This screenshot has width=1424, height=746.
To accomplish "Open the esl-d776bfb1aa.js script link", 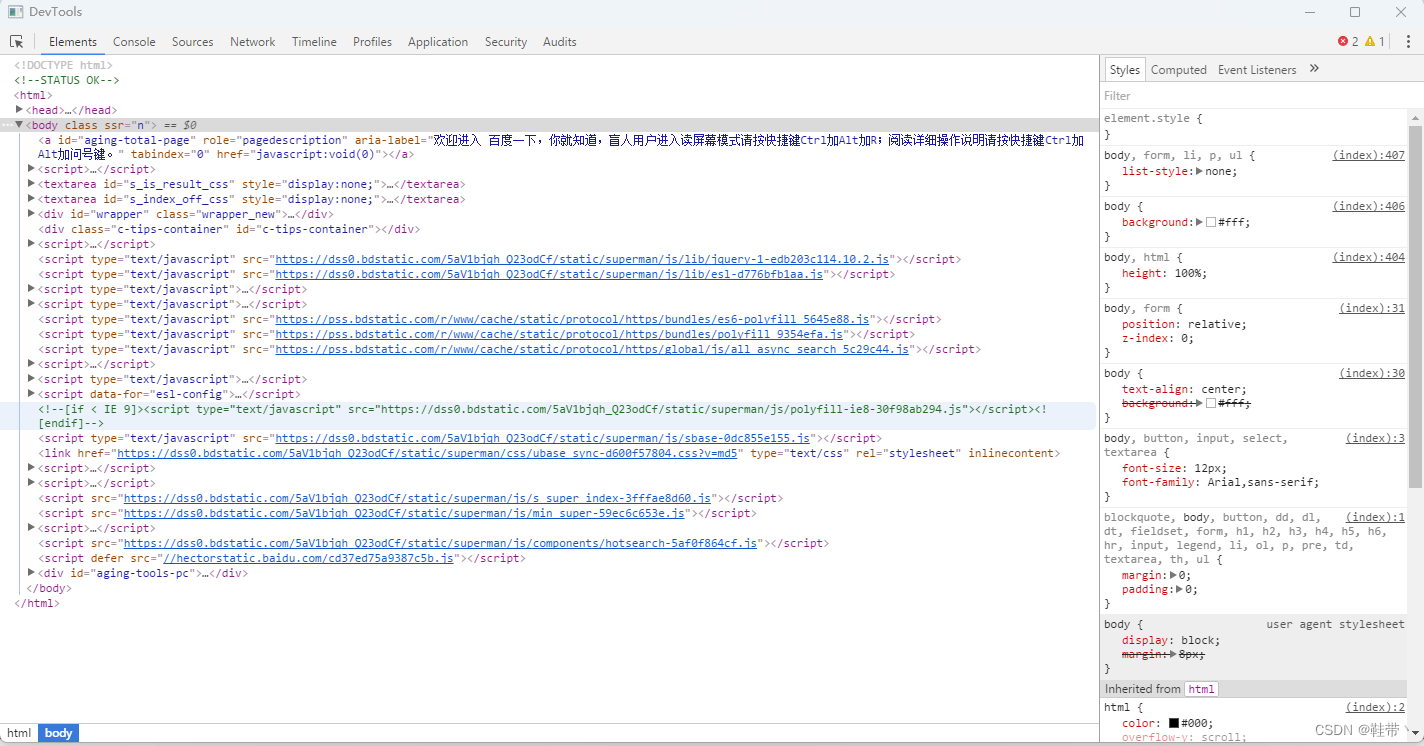I will tap(549, 274).
